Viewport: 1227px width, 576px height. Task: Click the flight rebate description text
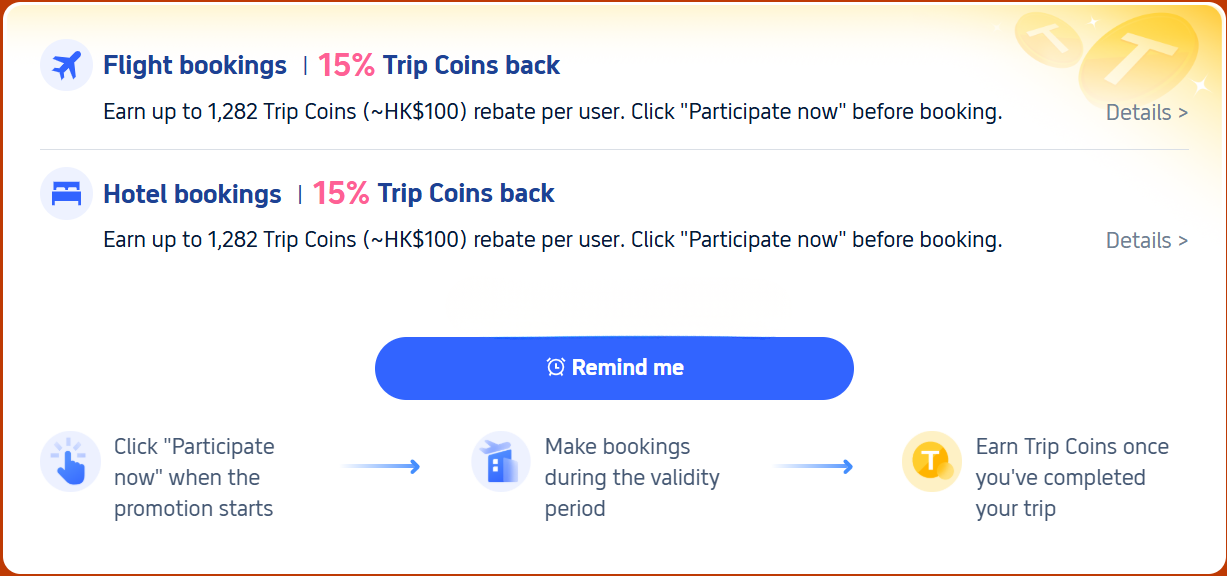coord(552,112)
